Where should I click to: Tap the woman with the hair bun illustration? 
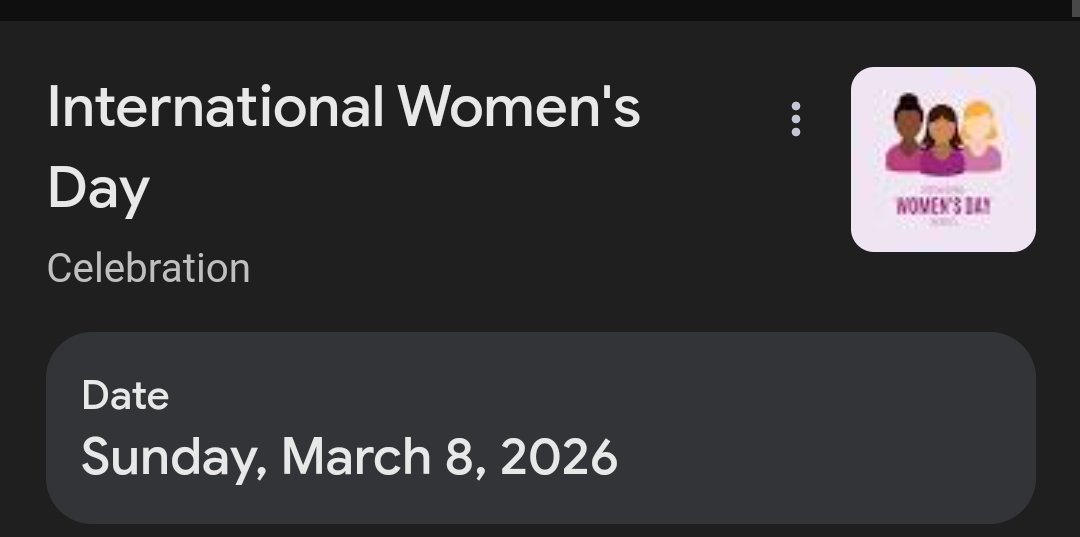coord(907,135)
